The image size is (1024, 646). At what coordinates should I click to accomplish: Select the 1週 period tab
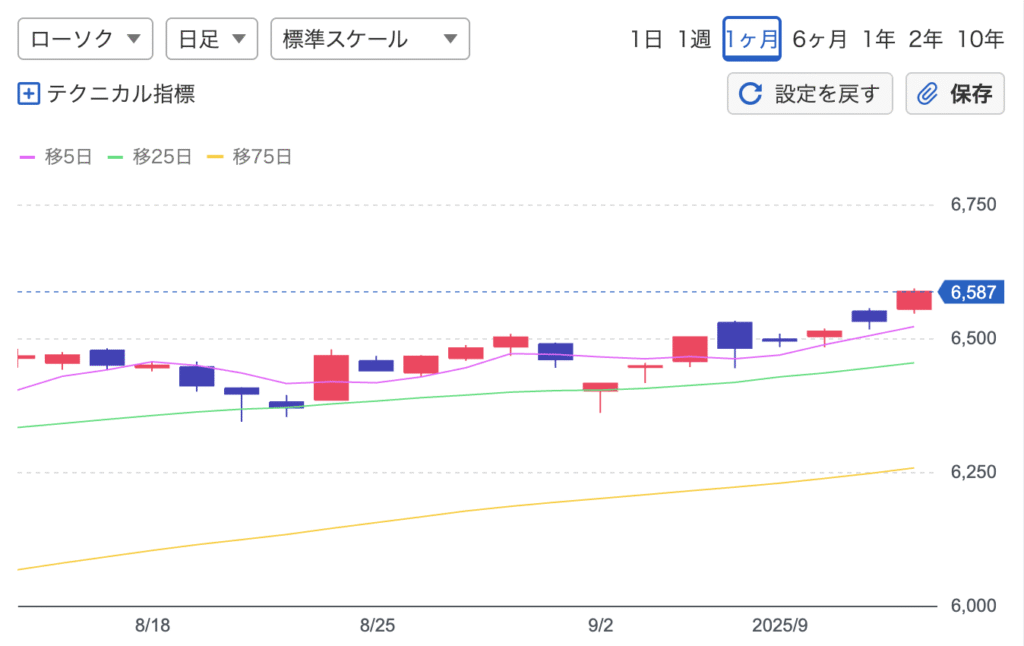[694, 39]
